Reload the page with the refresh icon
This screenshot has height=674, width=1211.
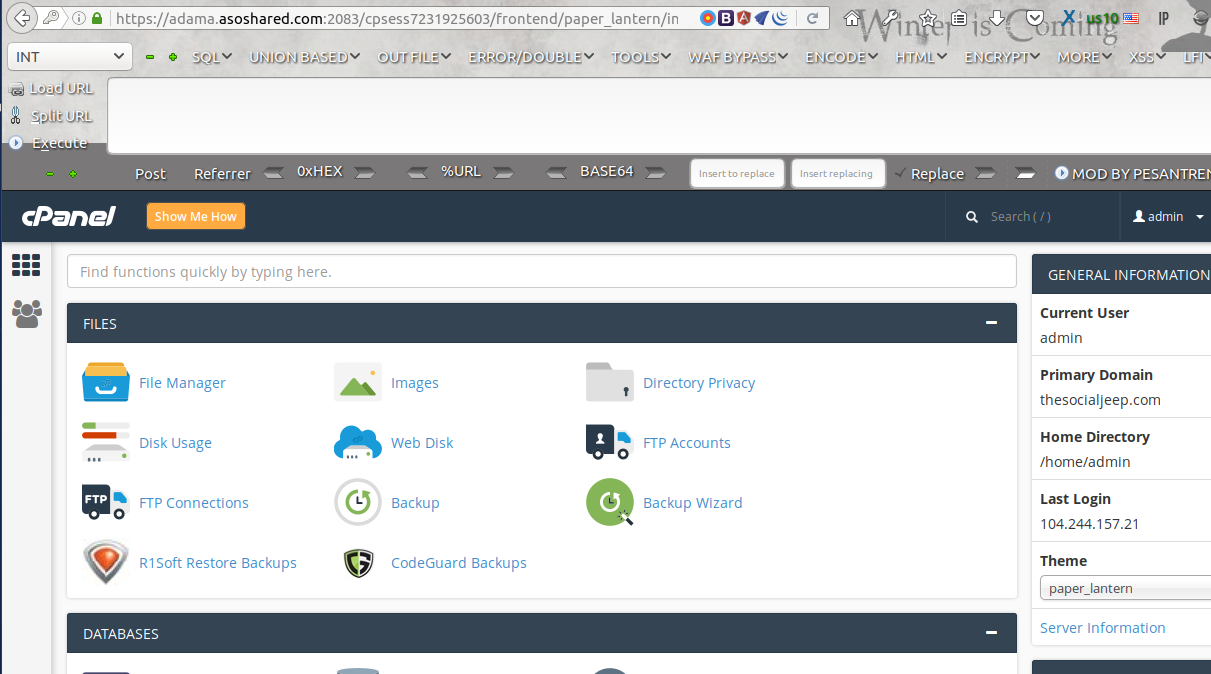pyautogui.click(x=813, y=18)
